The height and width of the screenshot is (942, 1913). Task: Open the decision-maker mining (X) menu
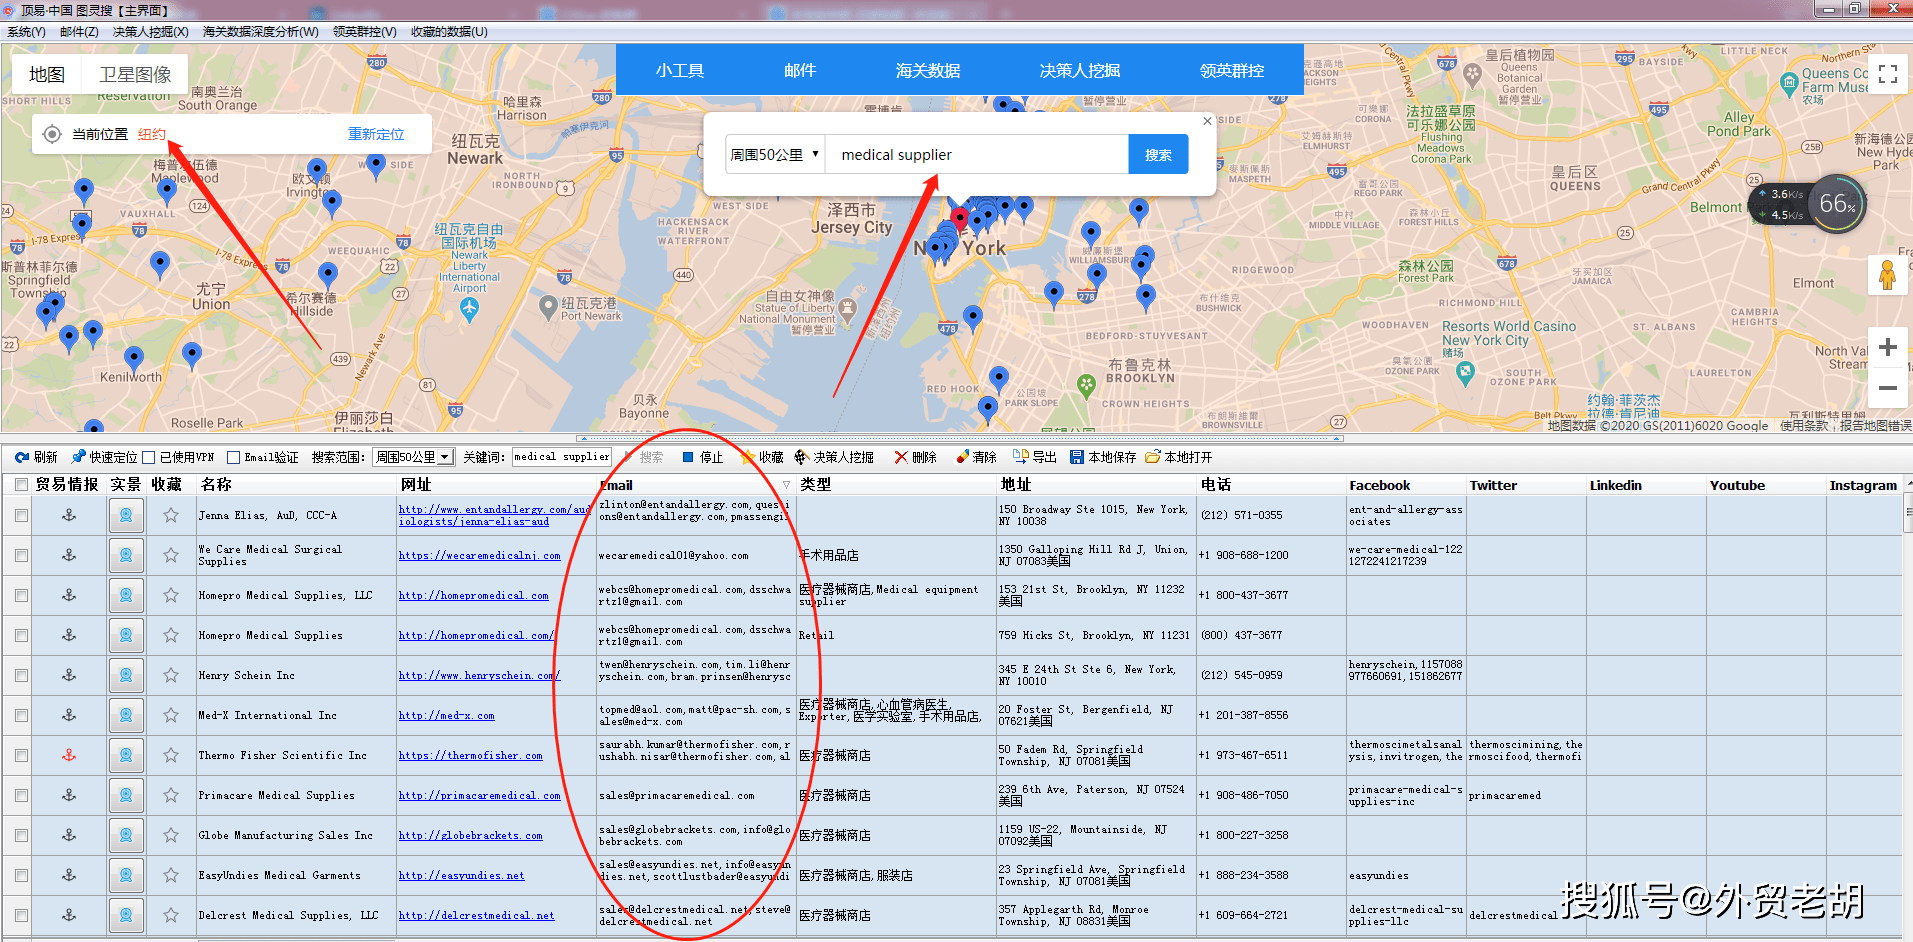click(151, 31)
